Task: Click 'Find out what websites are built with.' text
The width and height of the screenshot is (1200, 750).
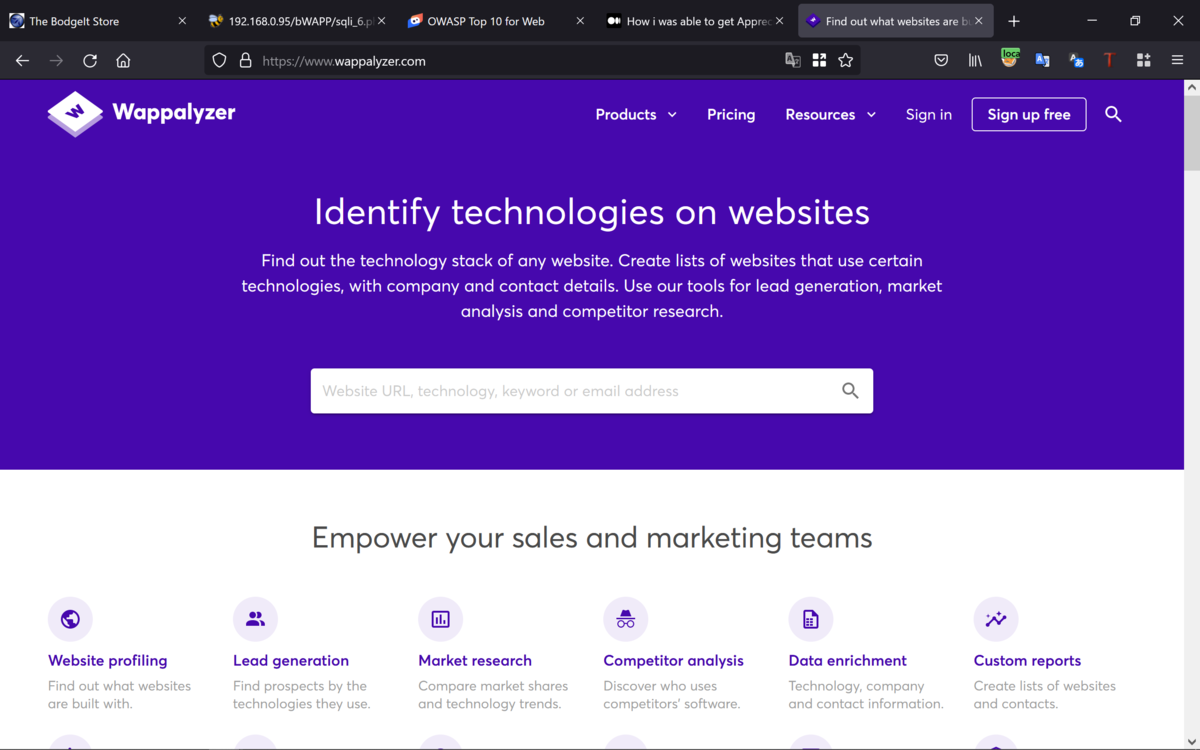Action: [x=119, y=695]
